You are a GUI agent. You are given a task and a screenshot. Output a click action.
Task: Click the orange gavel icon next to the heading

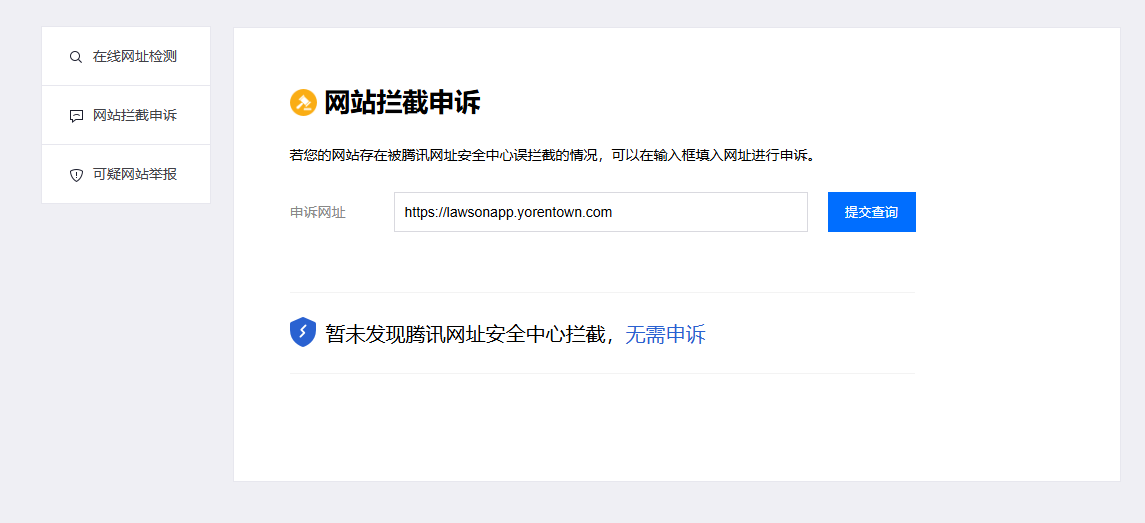[x=303, y=103]
